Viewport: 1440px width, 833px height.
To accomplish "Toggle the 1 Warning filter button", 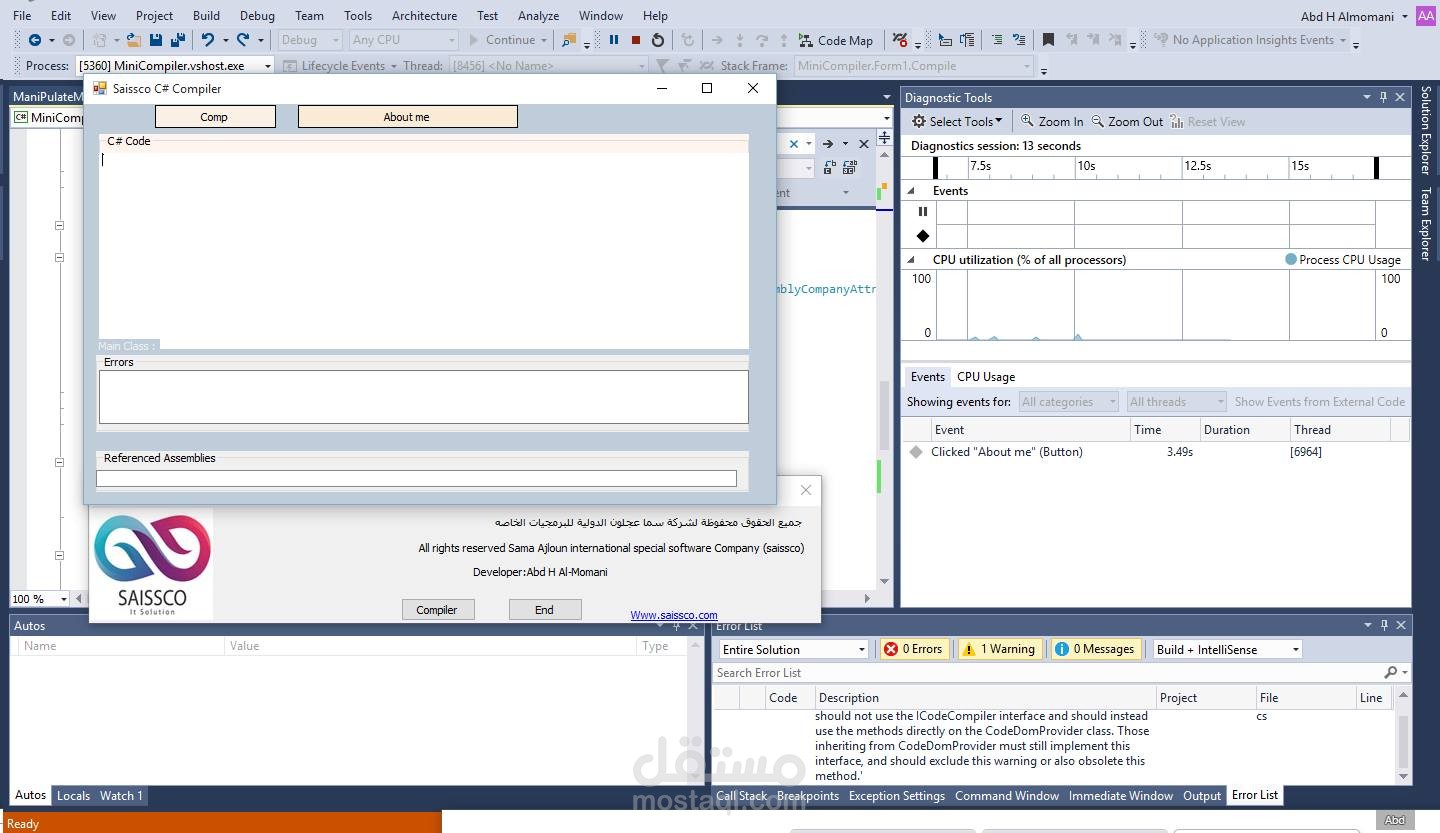I will pyautogui.click(x=999, y=648).
